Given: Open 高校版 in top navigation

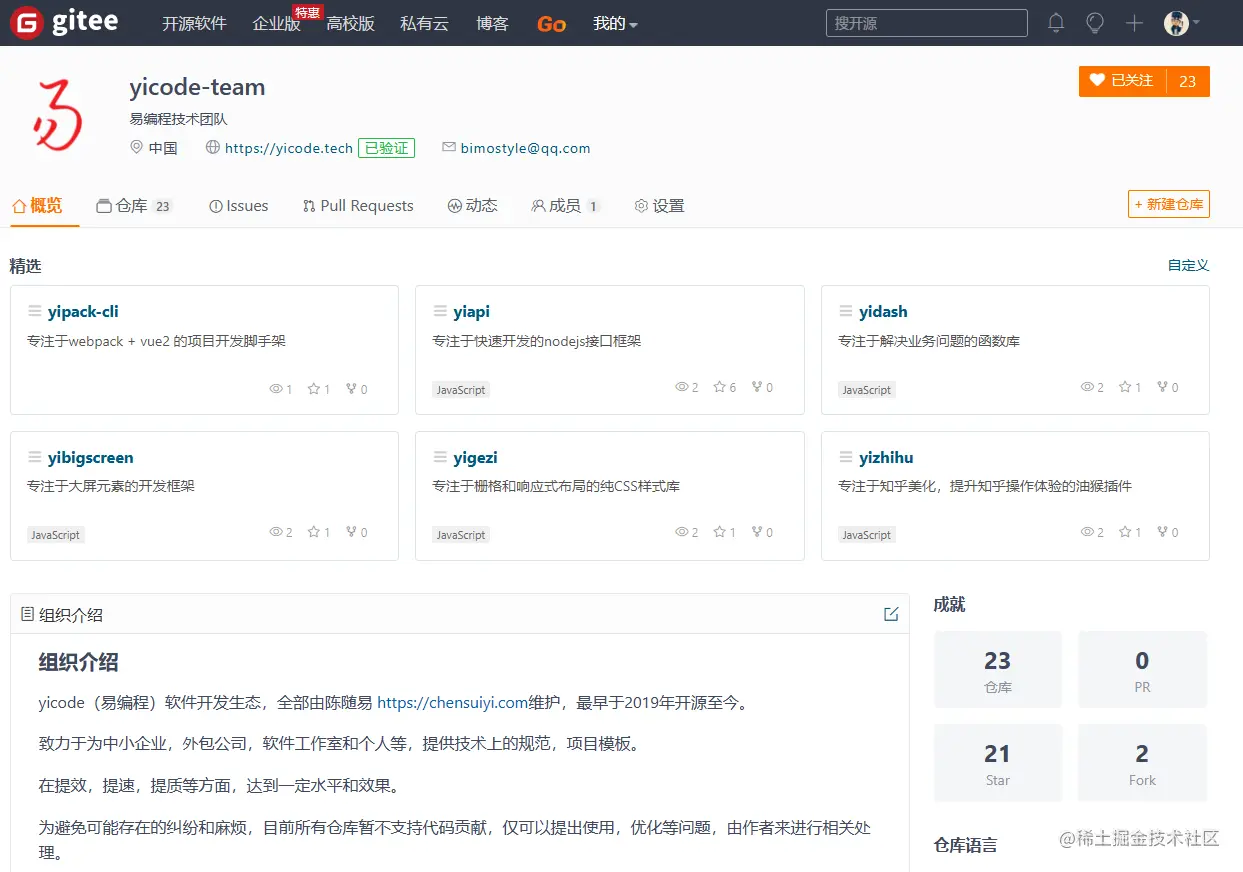Looking at the screenshot, I should pyautogui.click(x=350, y=23).
